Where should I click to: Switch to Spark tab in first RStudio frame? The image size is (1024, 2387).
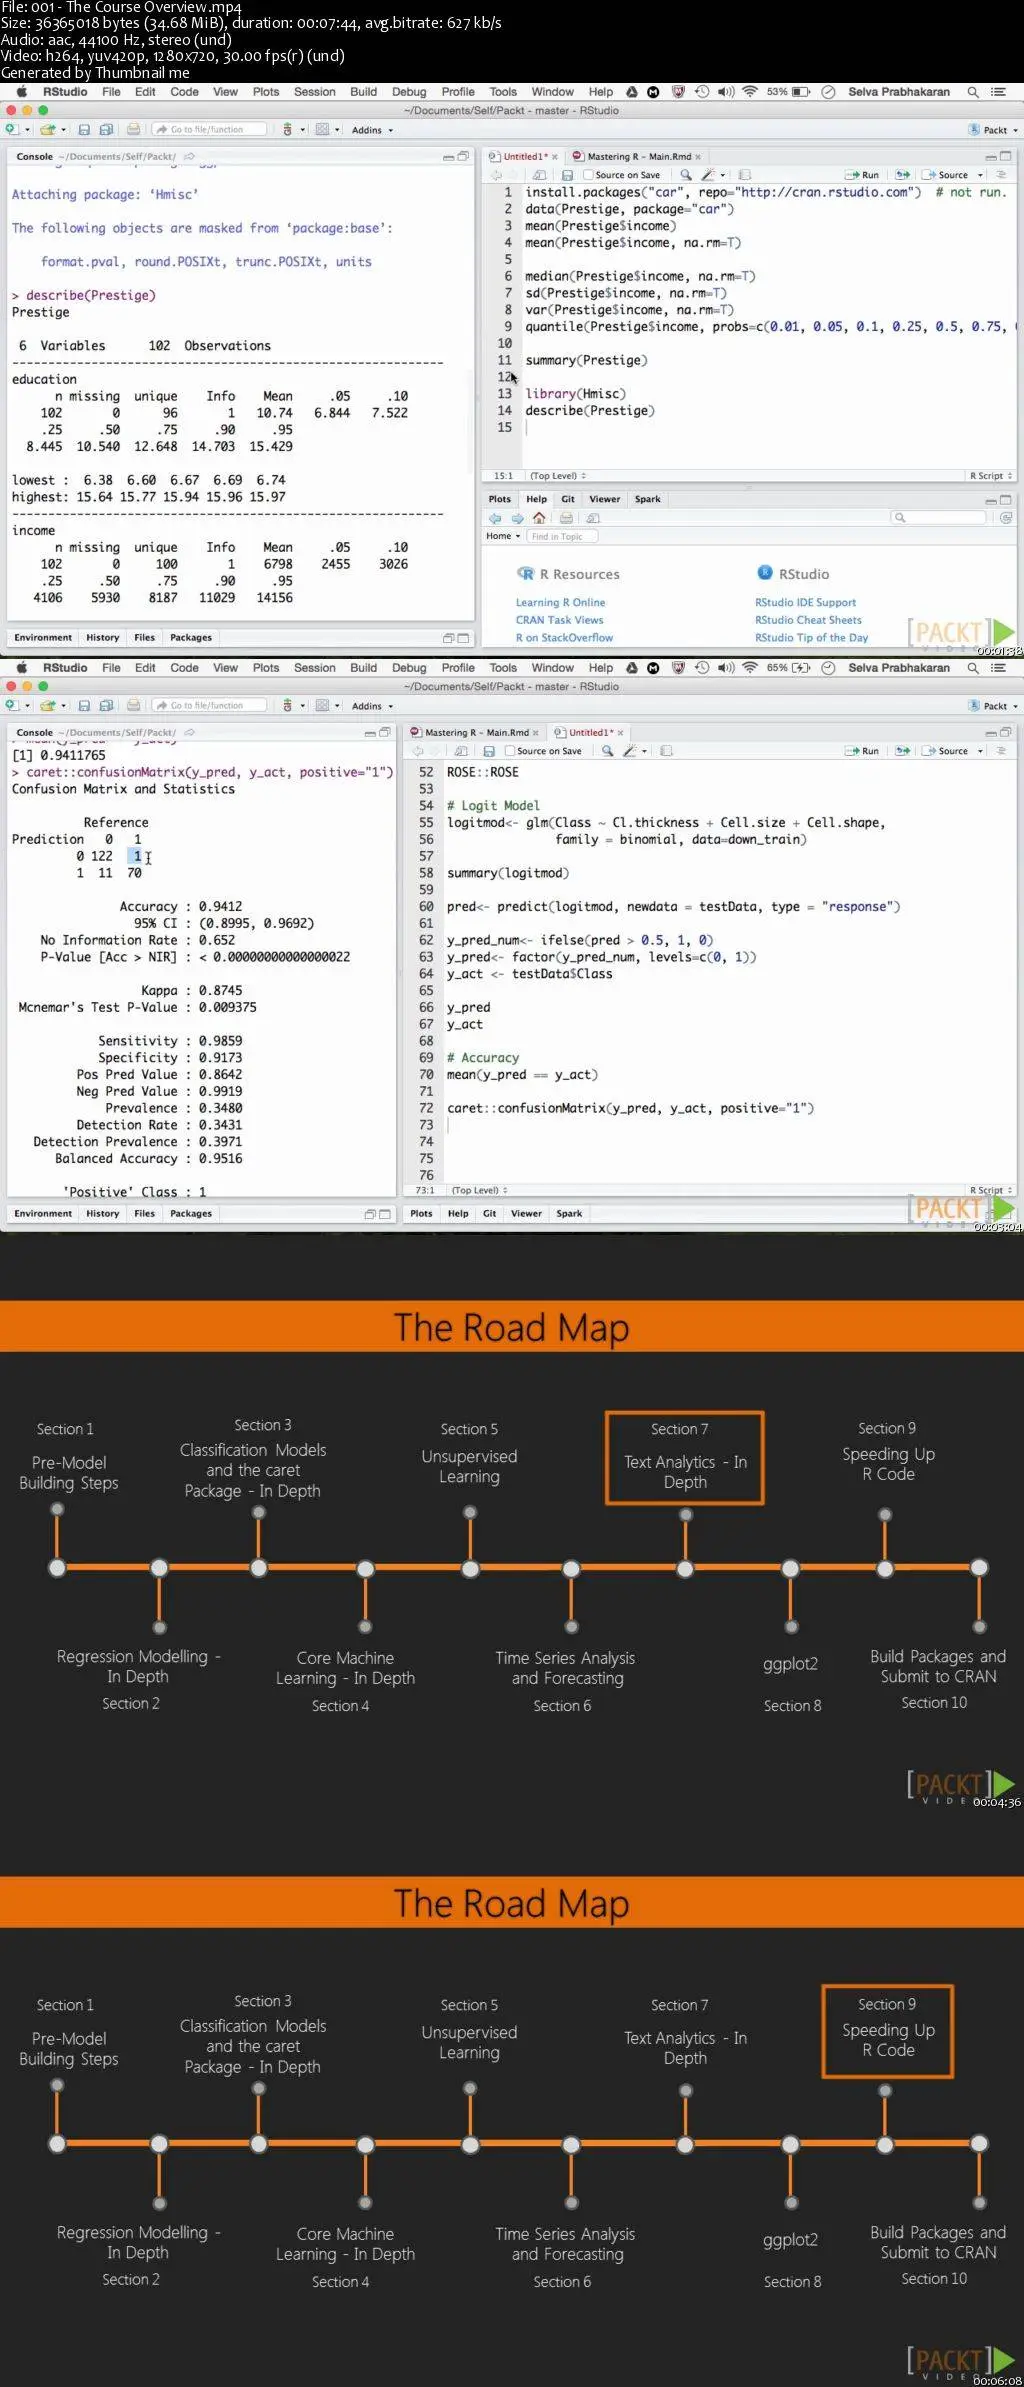coord(647,499)
